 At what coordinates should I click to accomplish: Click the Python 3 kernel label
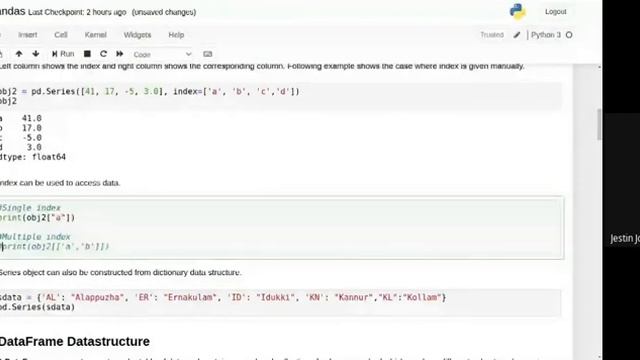click(x=546, y=35)
